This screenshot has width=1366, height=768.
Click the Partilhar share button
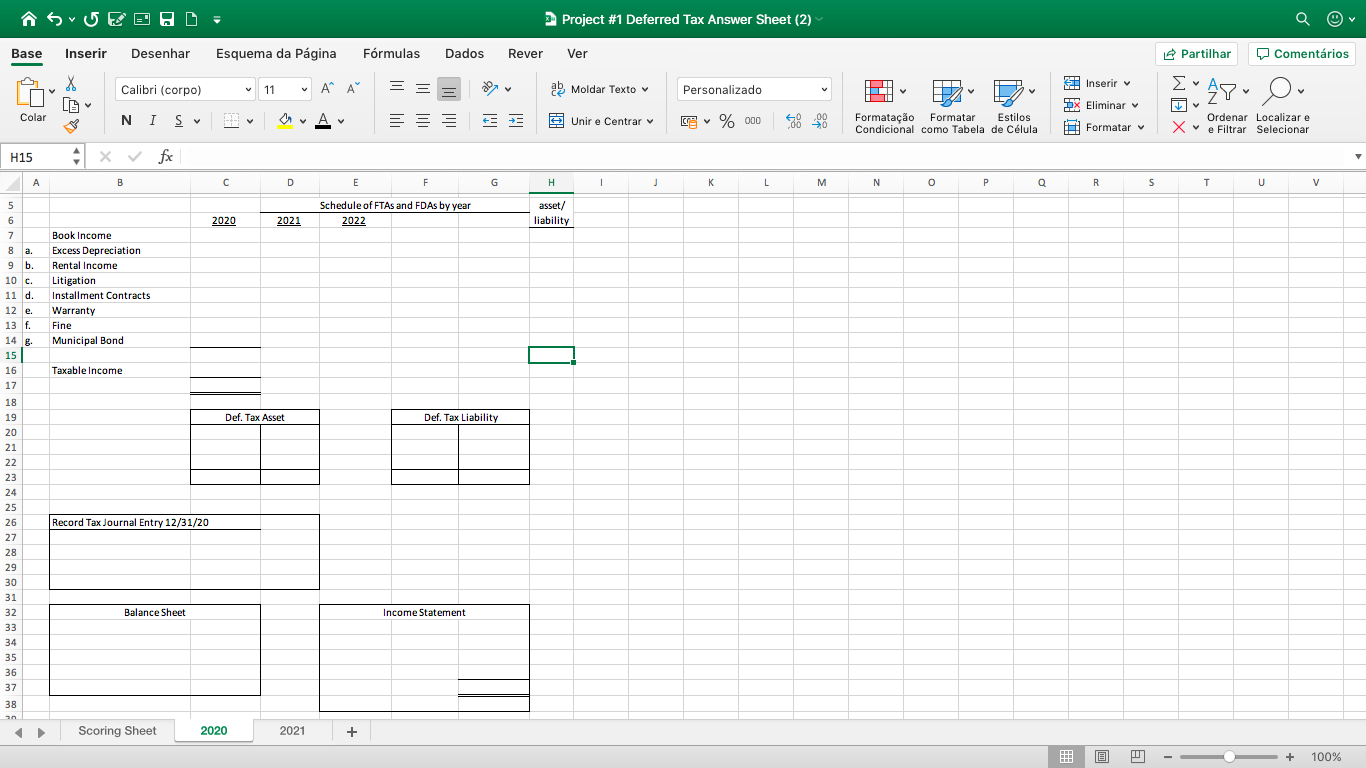[1196, 54]
